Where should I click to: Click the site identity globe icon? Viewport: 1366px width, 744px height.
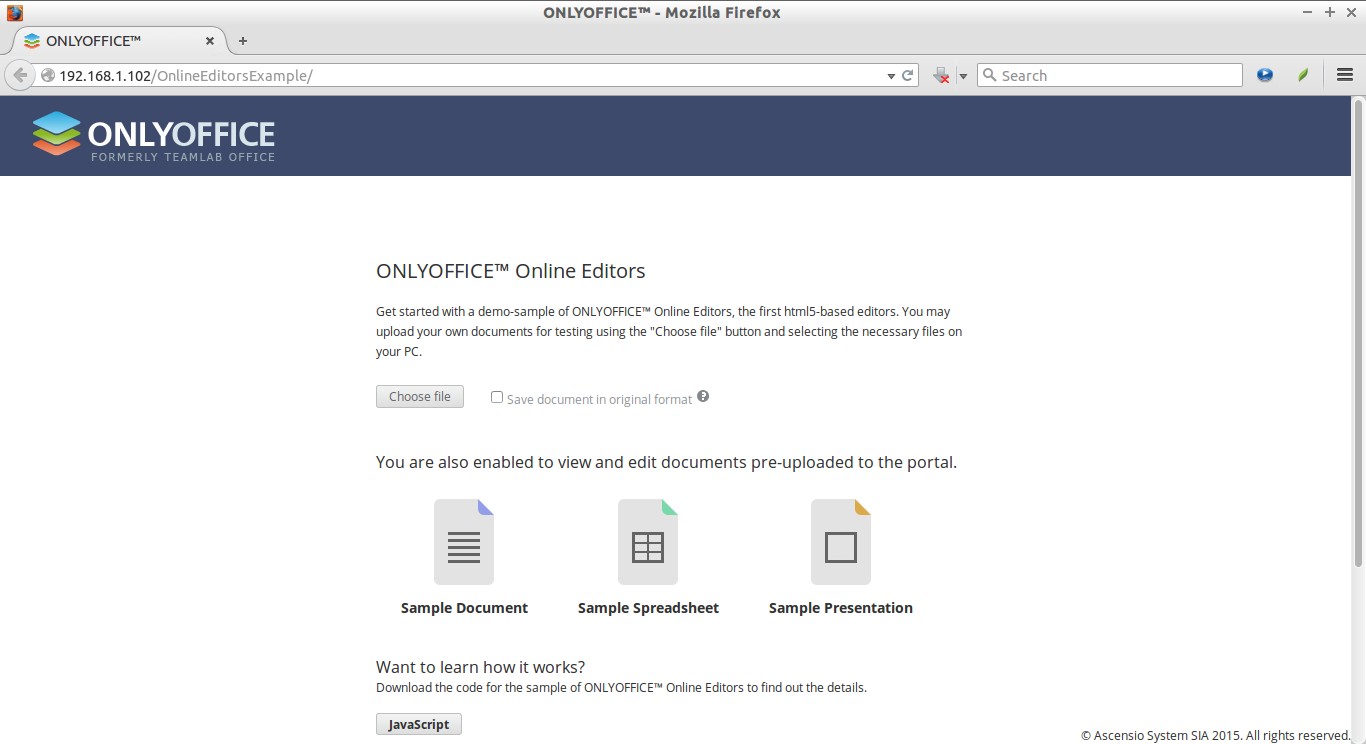click(x=47, y=75)
